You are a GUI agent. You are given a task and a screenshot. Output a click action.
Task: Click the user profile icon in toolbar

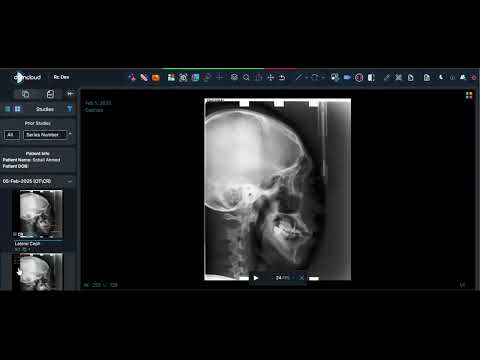click(463, 77)
